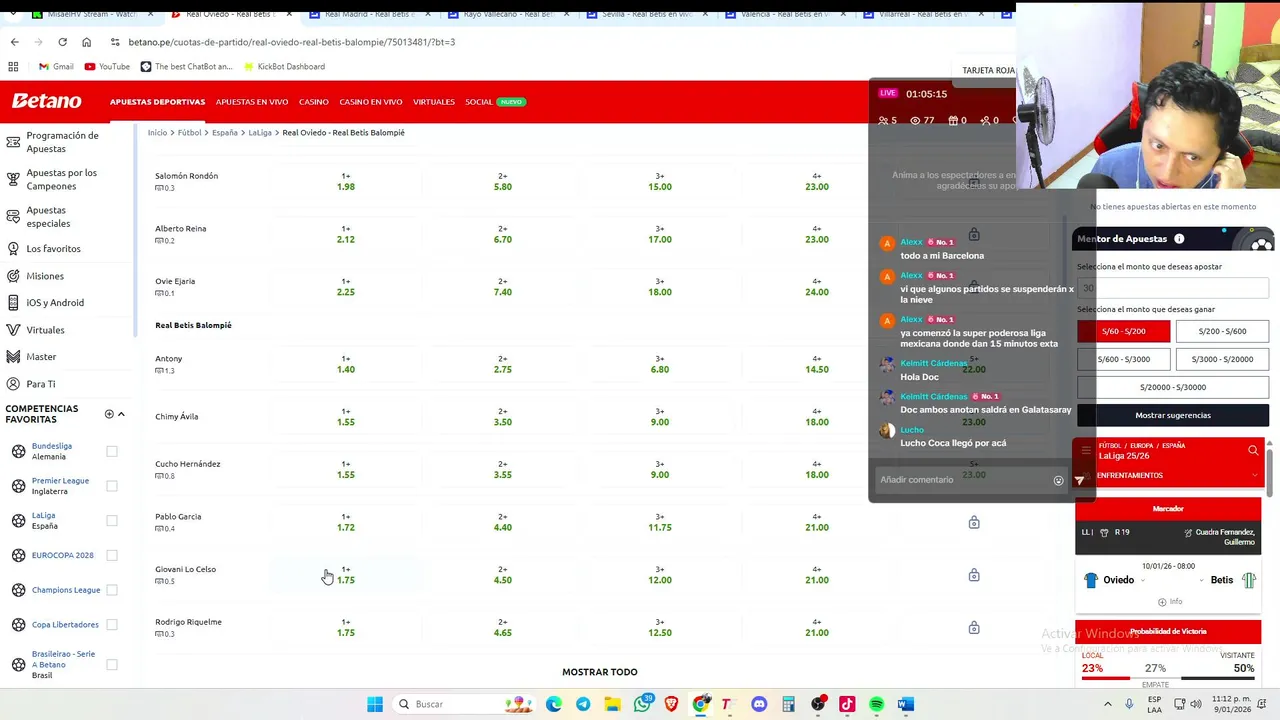Open the Betis team dropdown arrow
Viewport: 1280px width, 720px height.
click(1202, 581)
